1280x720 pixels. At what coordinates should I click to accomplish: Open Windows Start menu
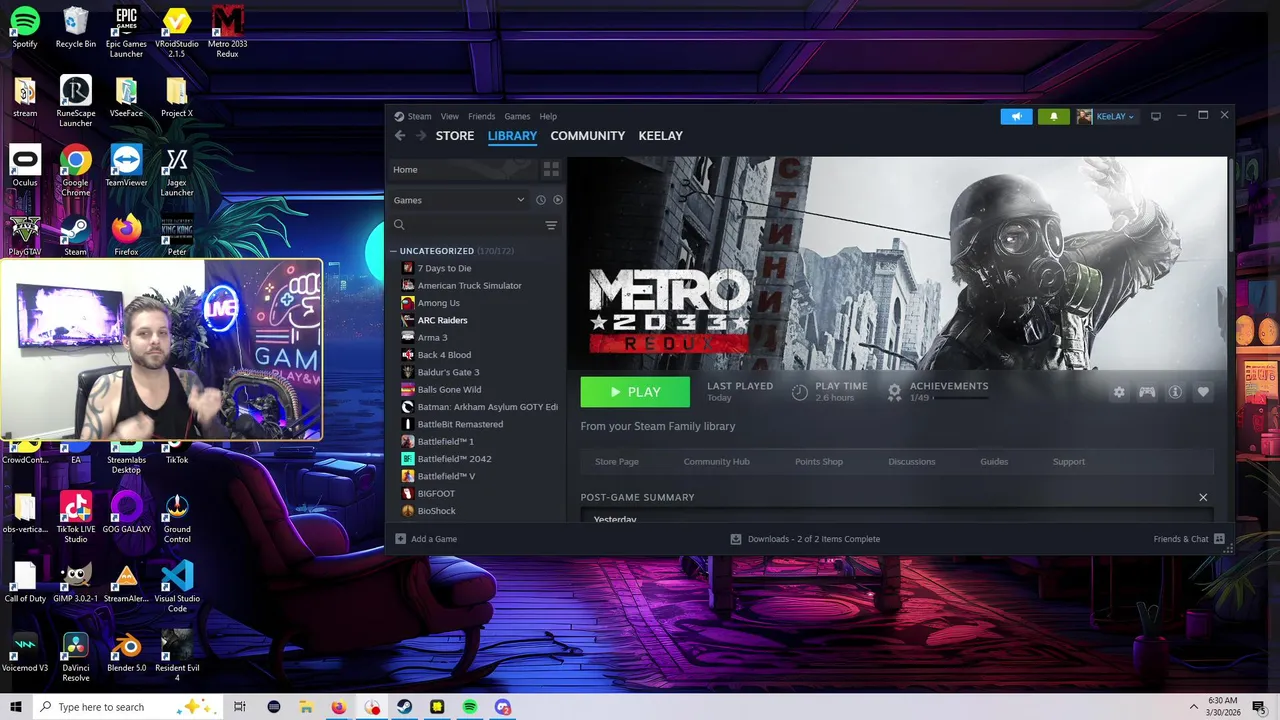tap(16, 707)
